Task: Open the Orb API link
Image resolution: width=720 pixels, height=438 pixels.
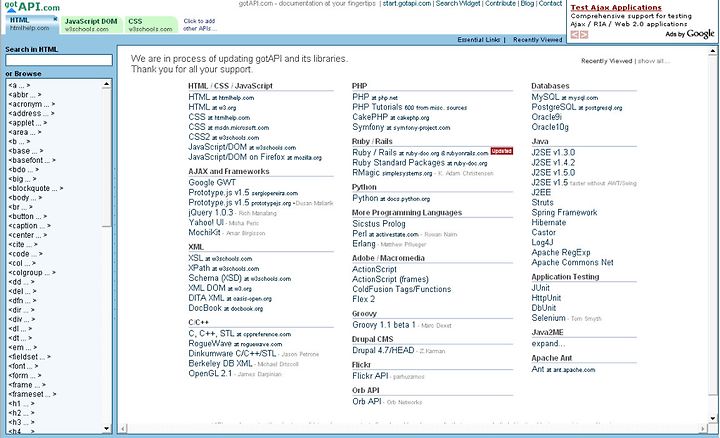Action: pos(366,401)
